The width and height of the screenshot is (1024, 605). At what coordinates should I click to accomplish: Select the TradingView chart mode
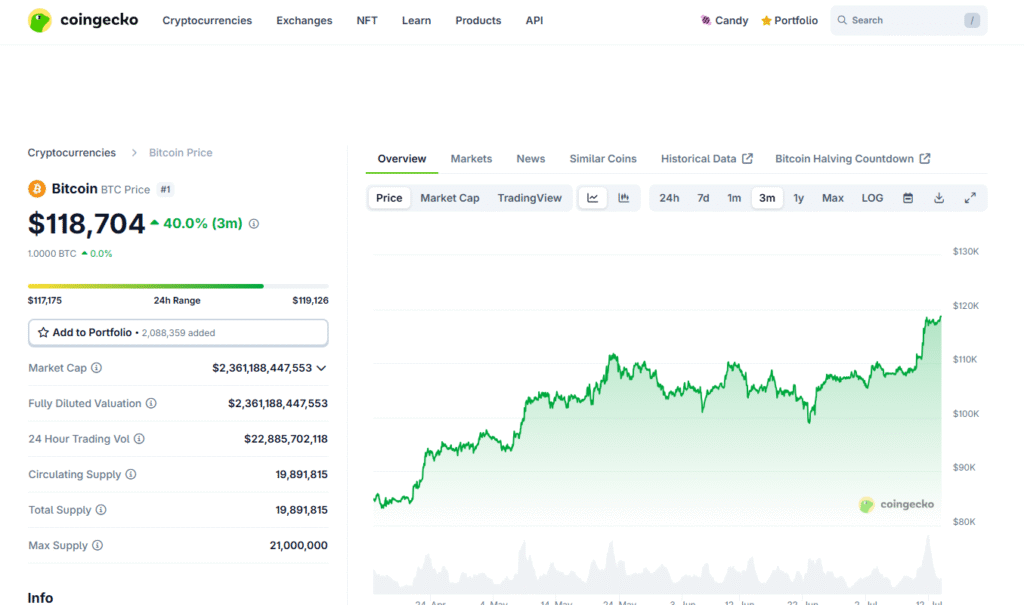(x=530, y=198)
